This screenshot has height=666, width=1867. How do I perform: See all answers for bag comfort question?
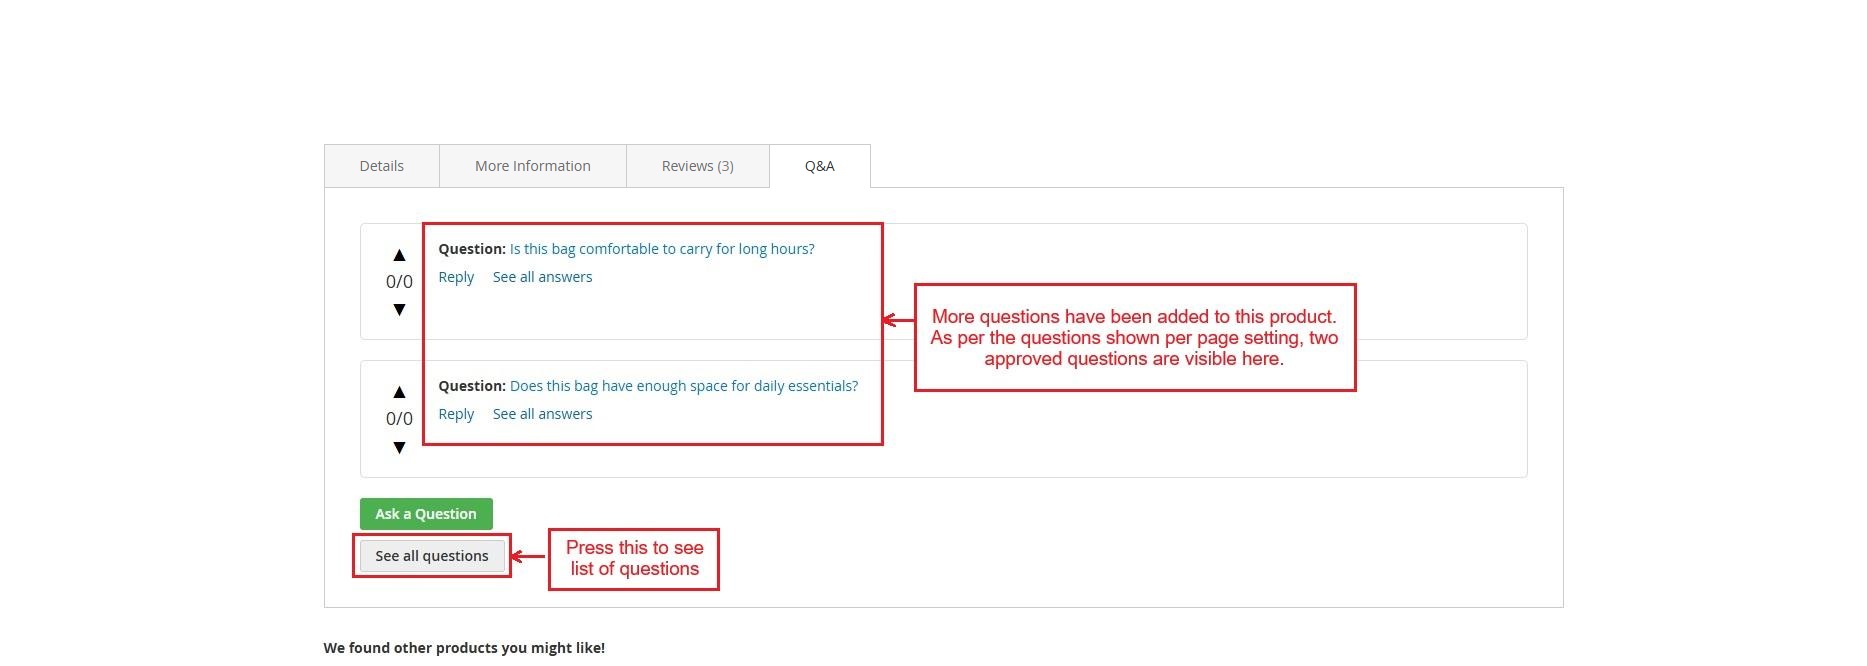(x=542, y=277)
